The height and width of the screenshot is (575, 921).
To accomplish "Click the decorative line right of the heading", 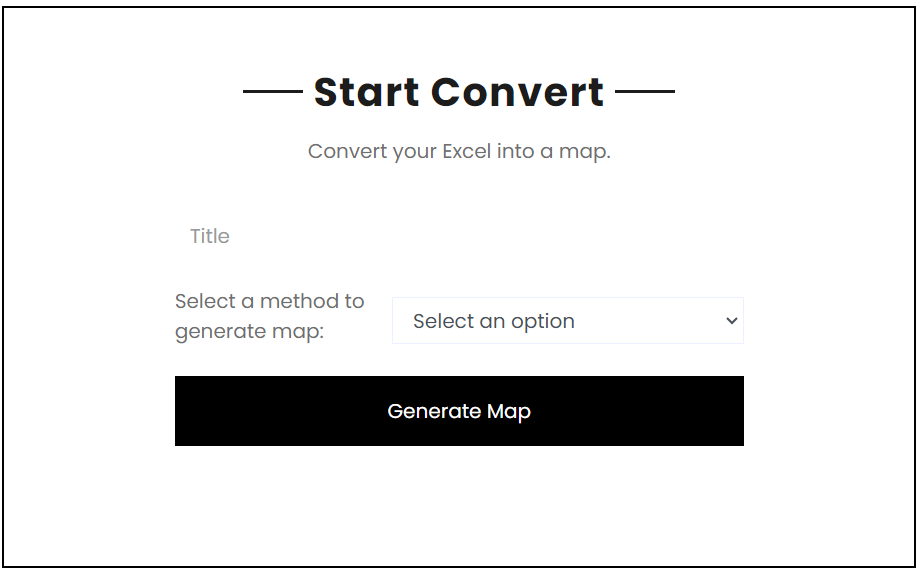I will [x=645, y=92].
